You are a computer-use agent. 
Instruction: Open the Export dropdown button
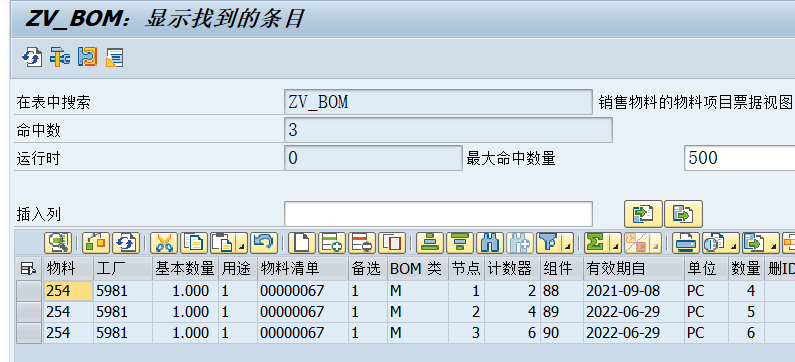tap(761, 243)
